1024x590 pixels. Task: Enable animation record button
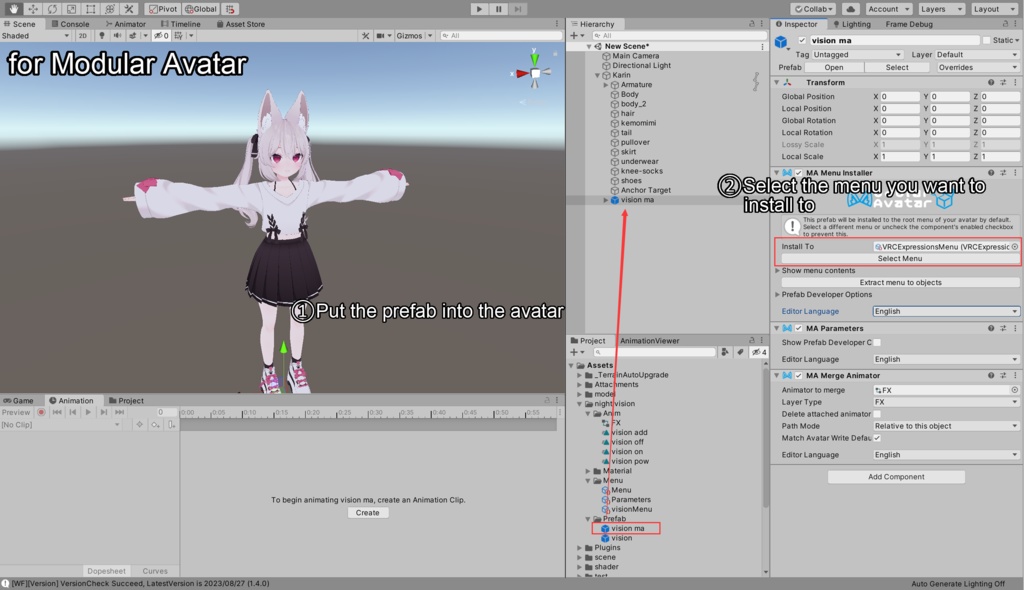[x=41, y=412]
